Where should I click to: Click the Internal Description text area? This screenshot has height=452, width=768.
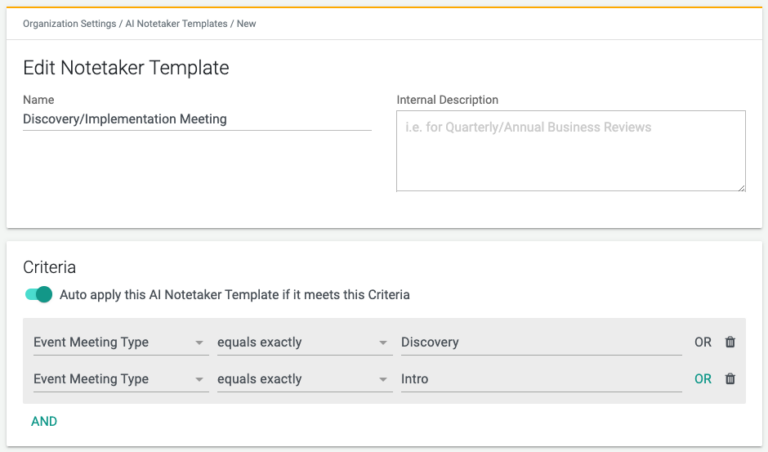click(571, 151)
